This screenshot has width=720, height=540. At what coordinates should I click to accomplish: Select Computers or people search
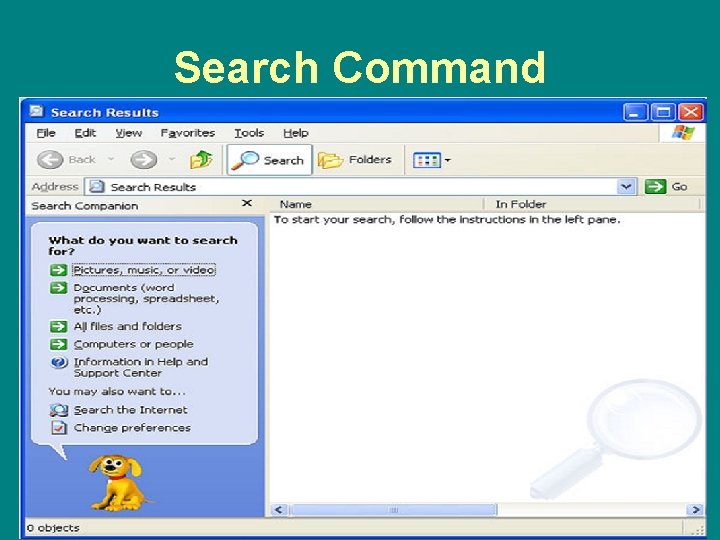click(134, 344)
